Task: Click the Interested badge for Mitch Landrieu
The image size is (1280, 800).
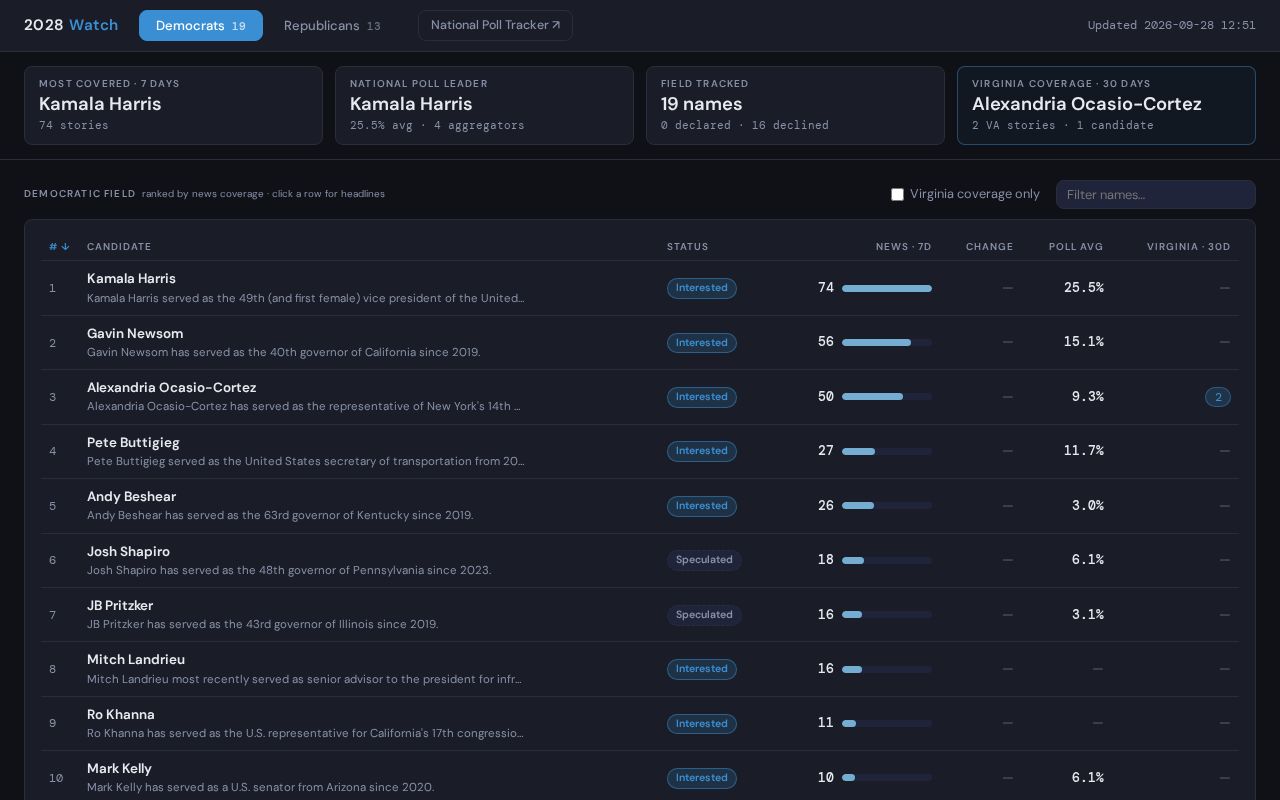Action: point(702,669)
